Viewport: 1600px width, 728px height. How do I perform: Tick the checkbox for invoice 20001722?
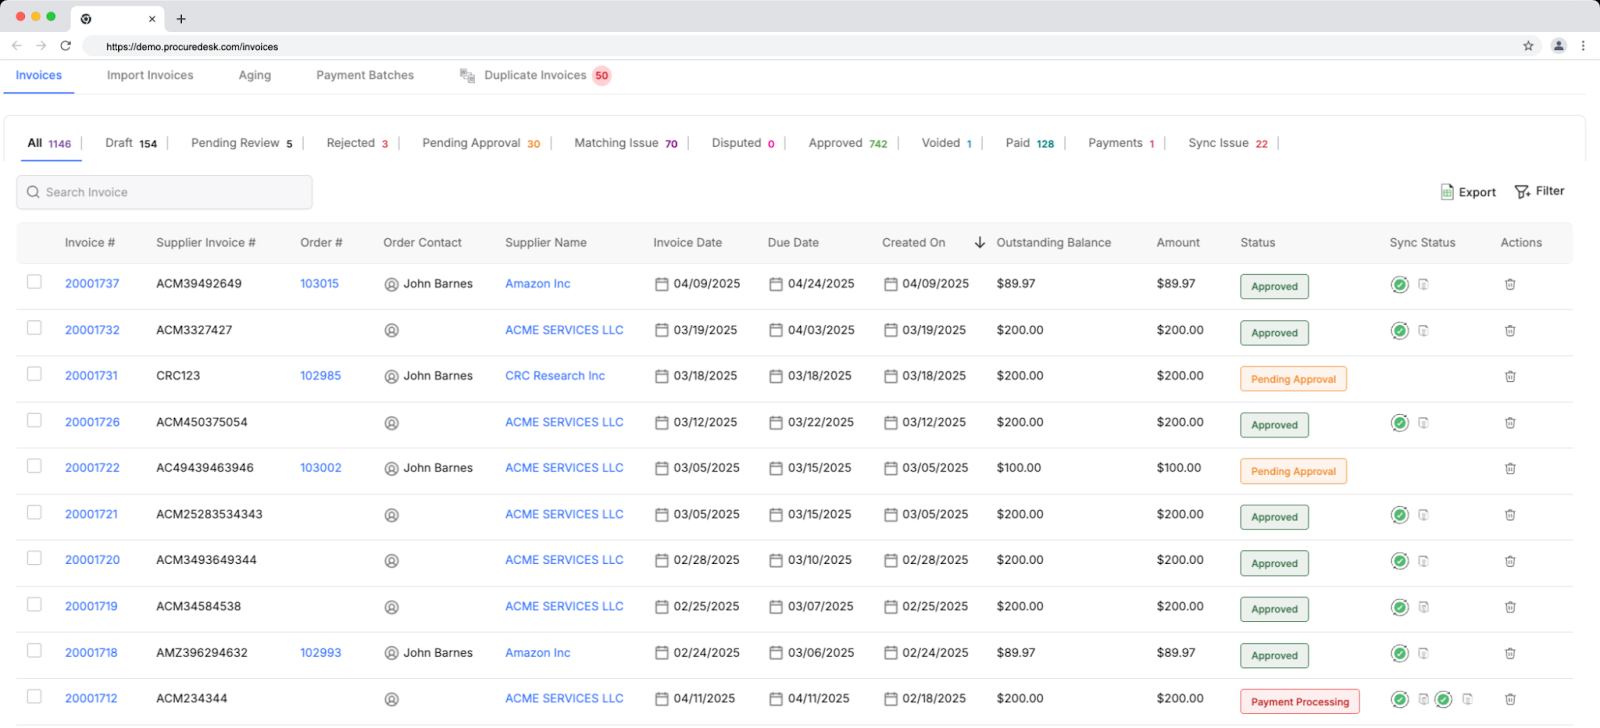point(34,466)
